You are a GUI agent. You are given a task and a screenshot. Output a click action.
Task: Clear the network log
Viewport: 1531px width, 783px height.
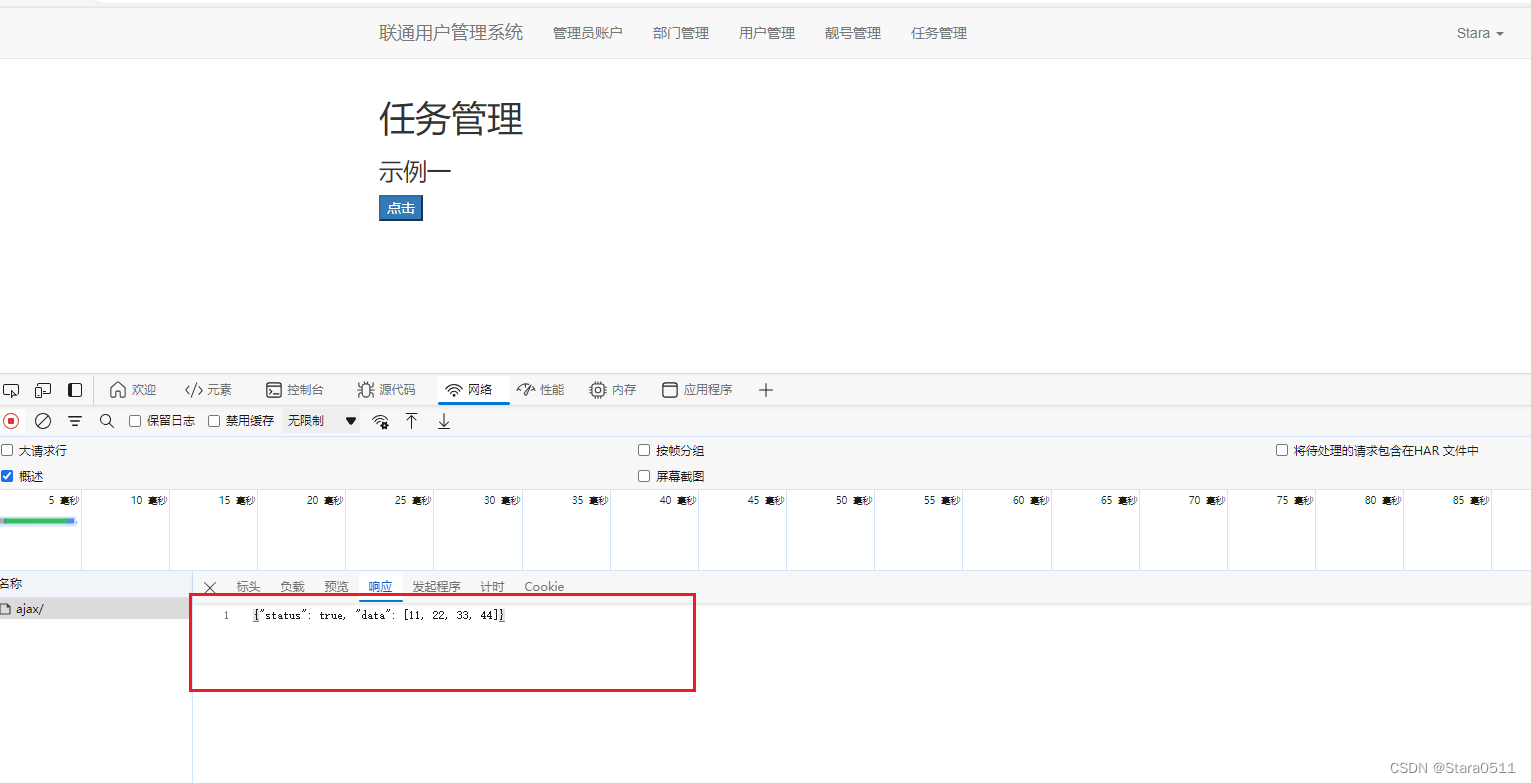pyautogui.click(x=43, y=421)
